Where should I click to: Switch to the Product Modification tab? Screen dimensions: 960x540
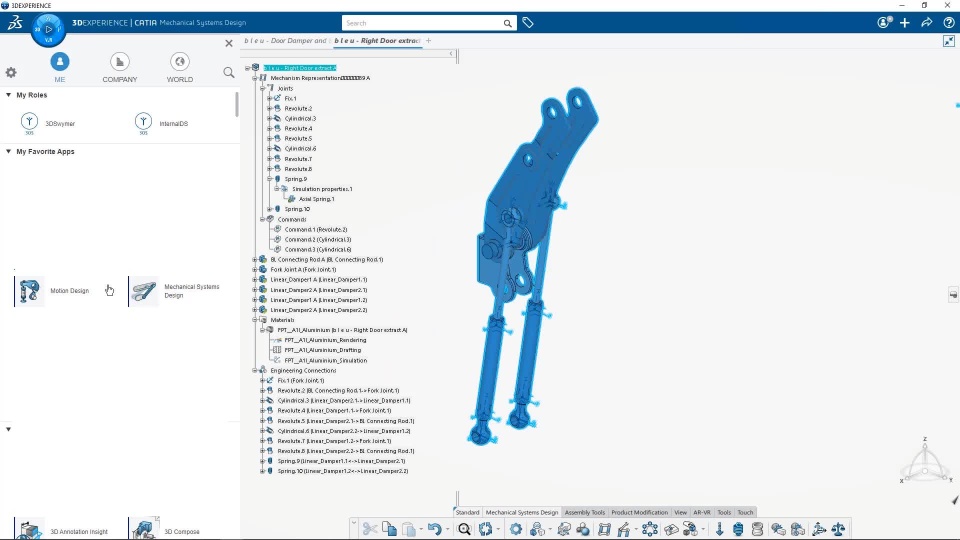639,512
